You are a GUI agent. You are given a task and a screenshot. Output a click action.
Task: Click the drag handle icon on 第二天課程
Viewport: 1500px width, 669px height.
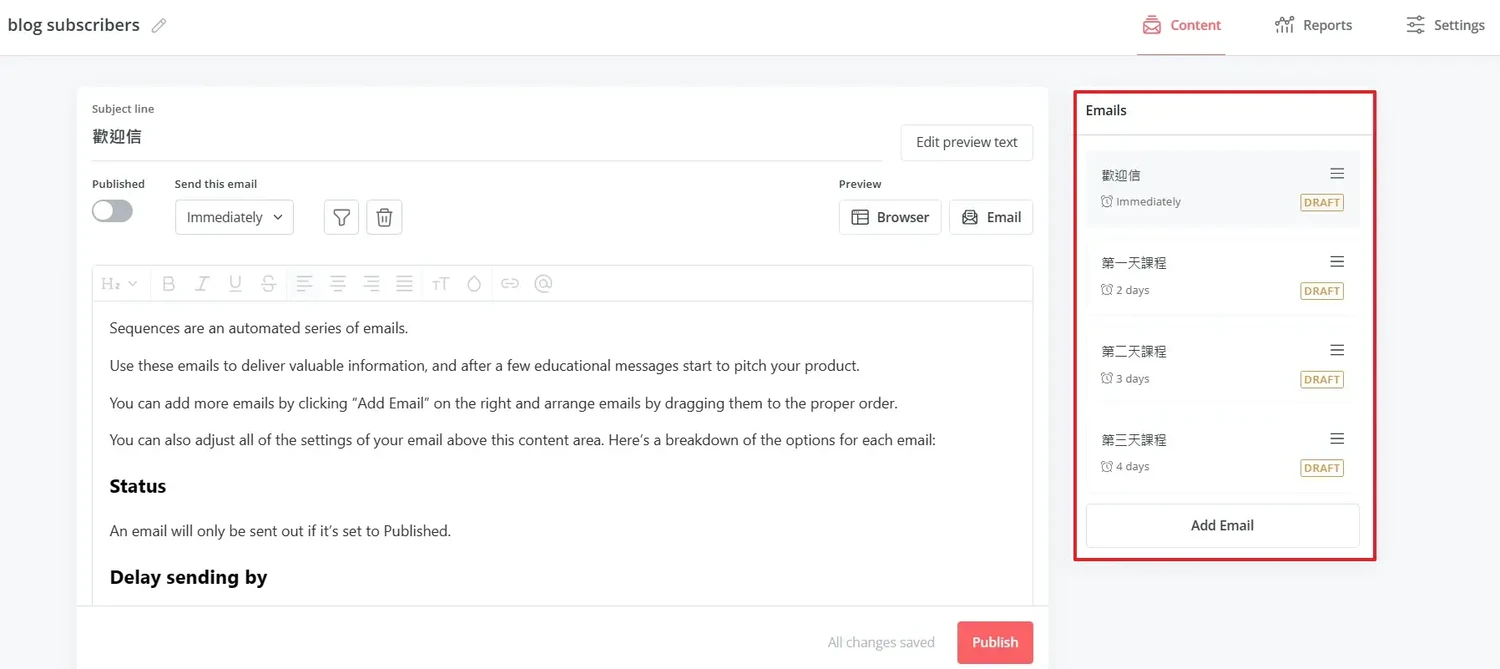point(1337,350)
